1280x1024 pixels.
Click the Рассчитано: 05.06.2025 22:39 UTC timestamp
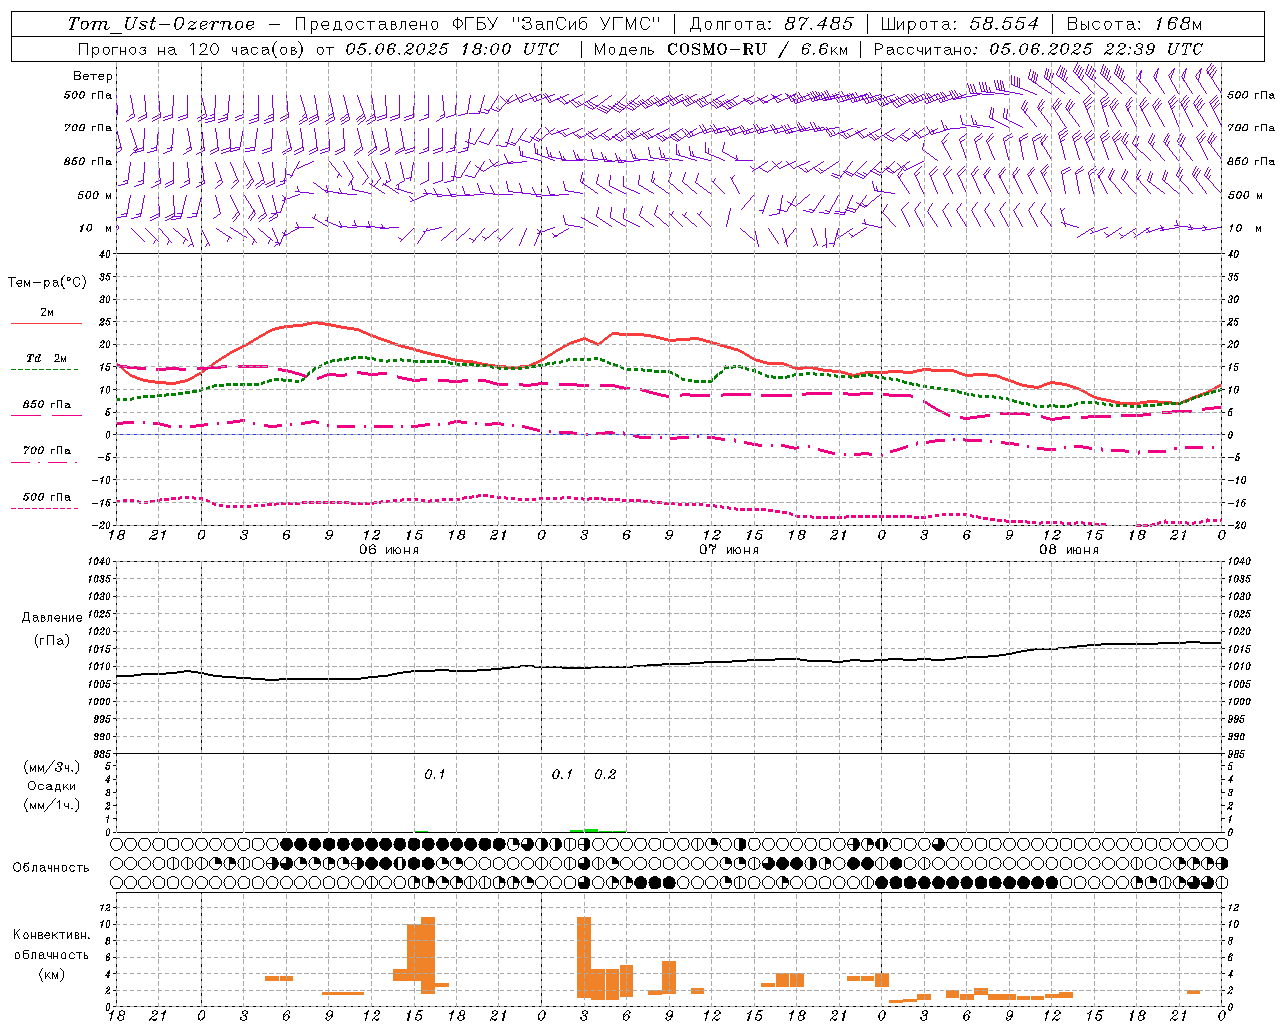tap(1038, 48)
